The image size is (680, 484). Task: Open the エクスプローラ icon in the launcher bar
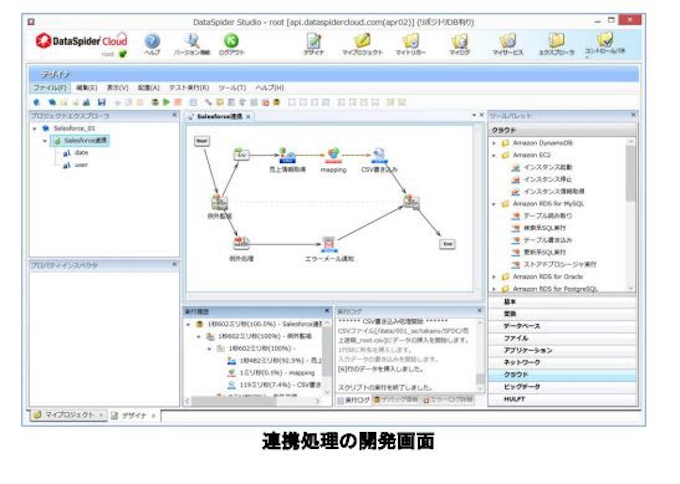pos(554,40)
